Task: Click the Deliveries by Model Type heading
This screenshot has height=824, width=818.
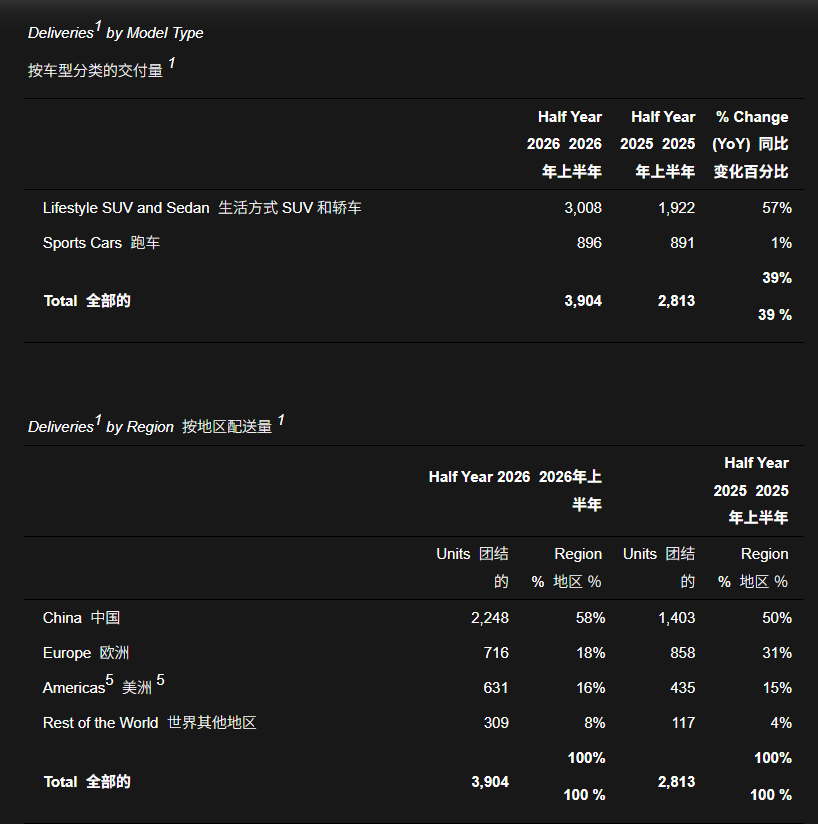Action: [x=116, y=32]
